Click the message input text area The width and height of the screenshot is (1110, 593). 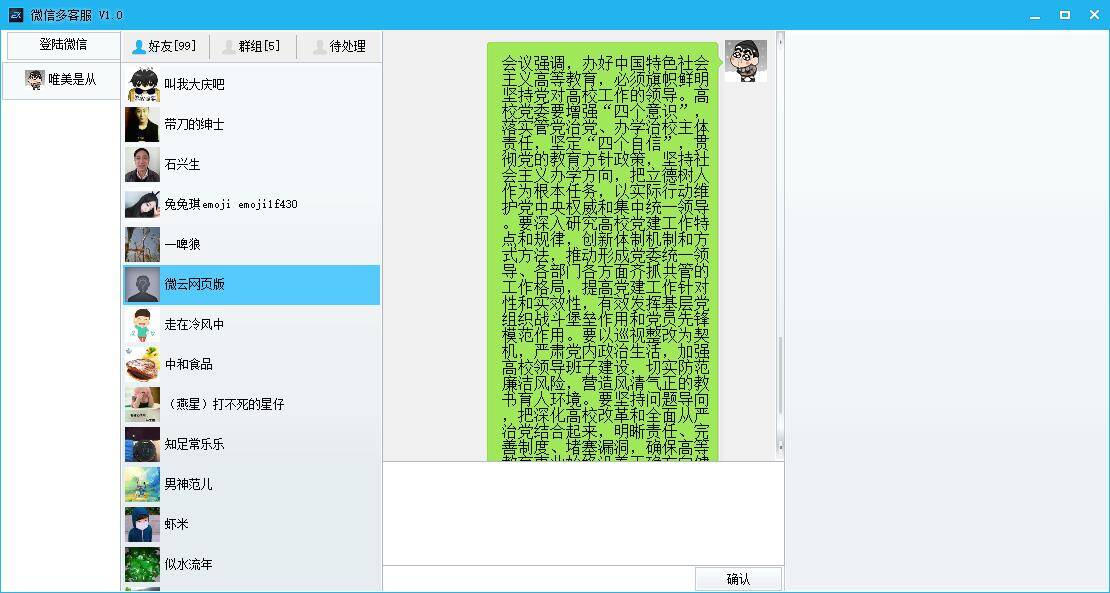click(x=583, y=513)
